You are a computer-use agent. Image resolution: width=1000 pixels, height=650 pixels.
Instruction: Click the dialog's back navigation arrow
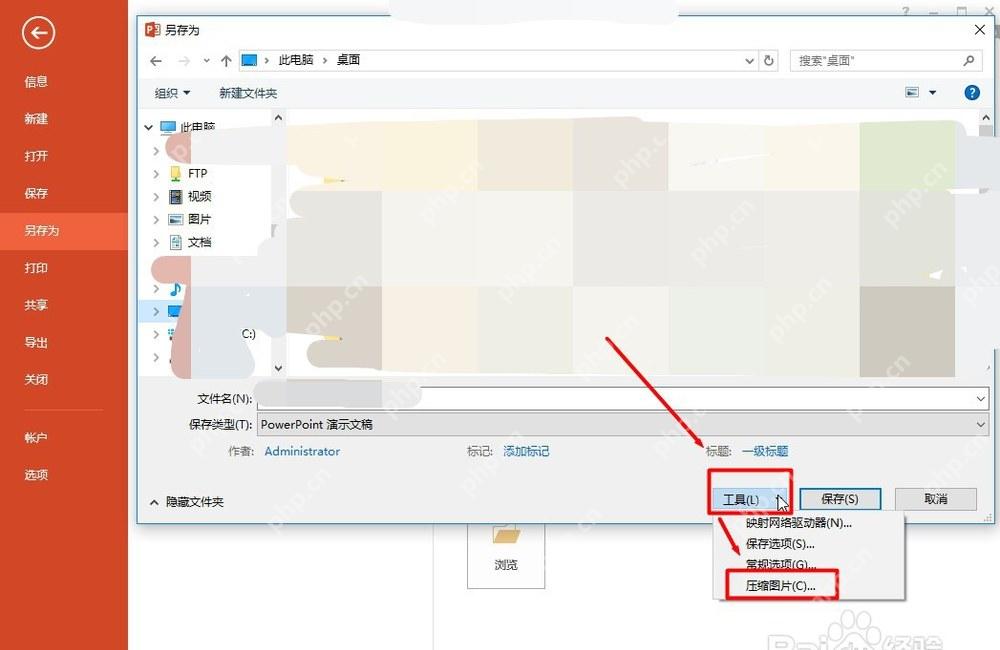(156, 61)
